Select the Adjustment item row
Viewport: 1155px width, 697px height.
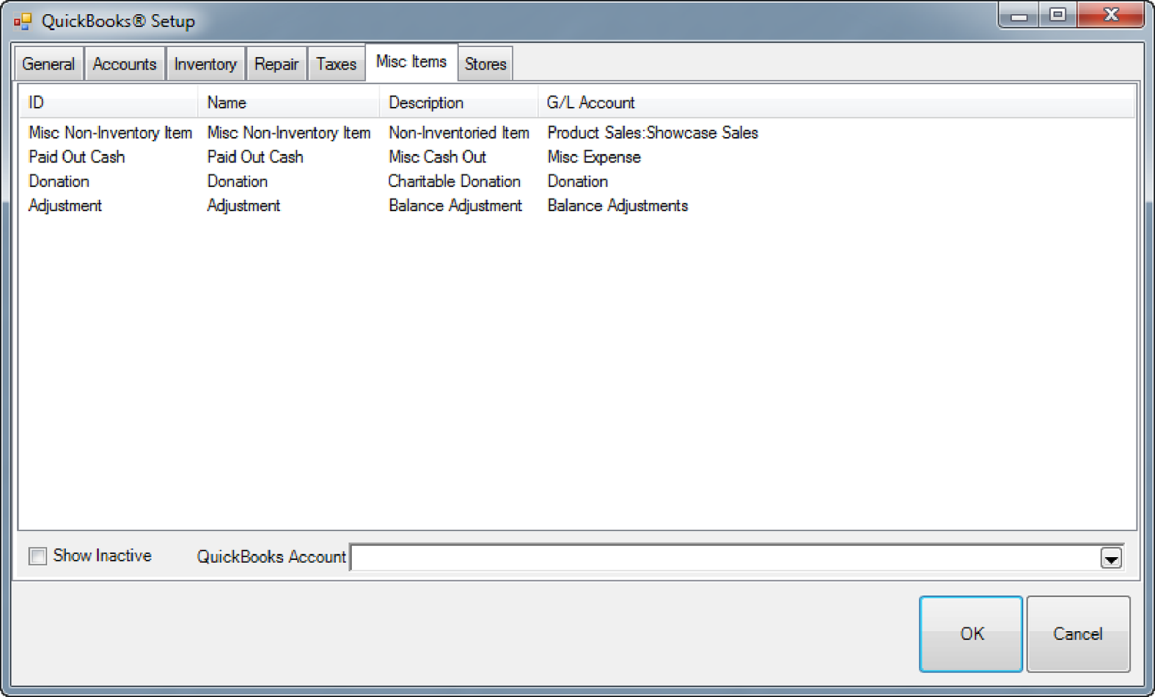(x=65, y=206)
